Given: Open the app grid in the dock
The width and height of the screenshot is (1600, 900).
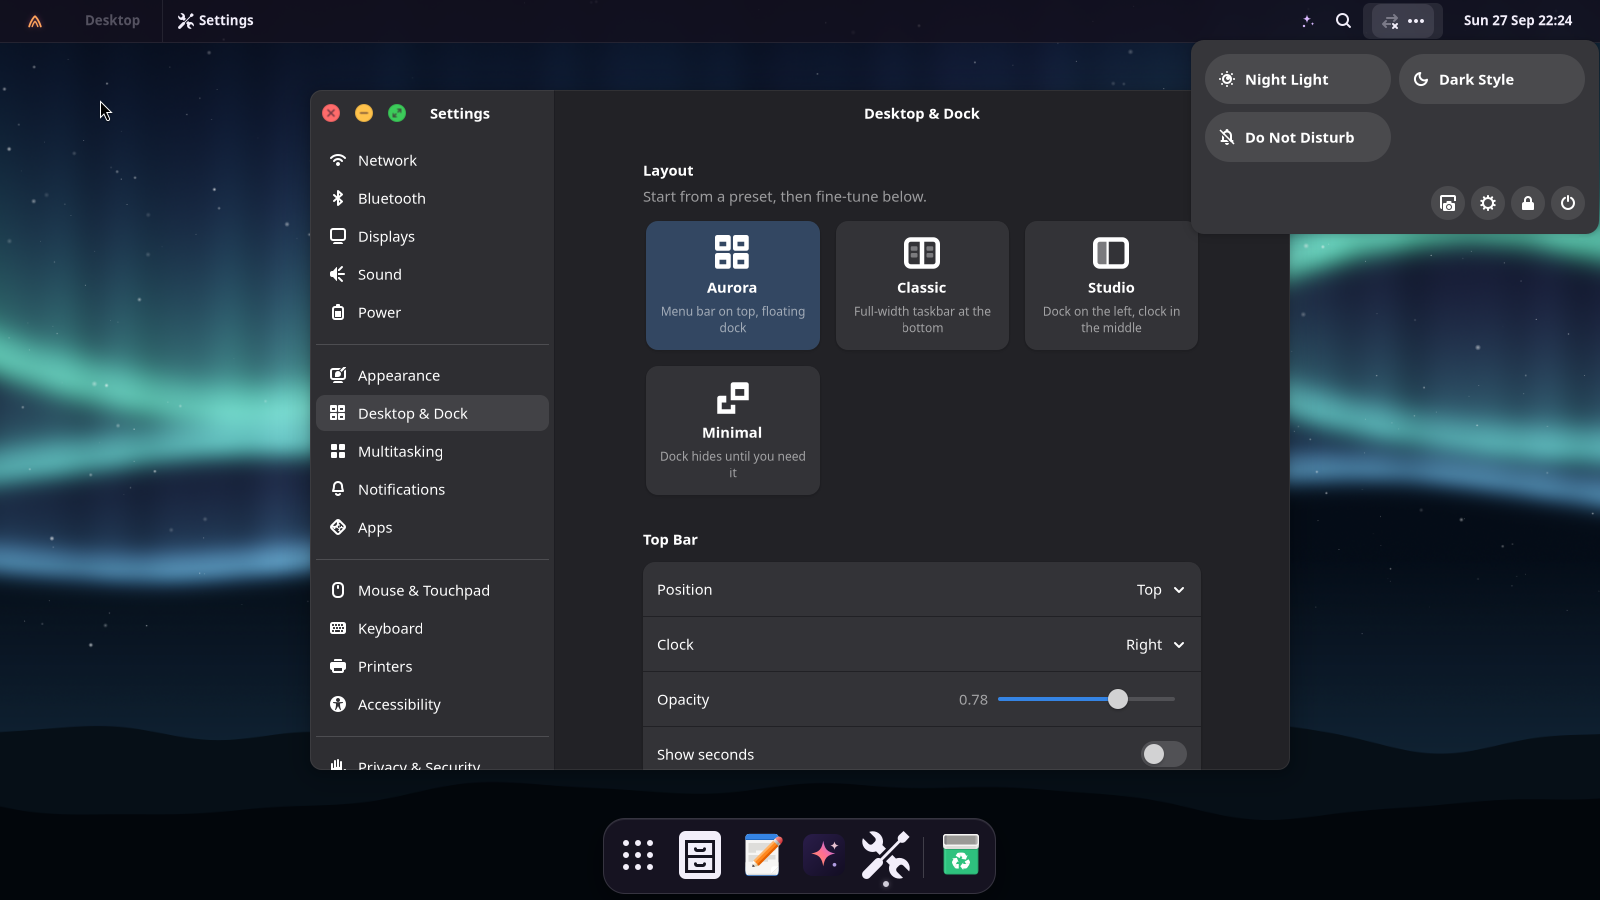Looking at the screenshot, I should tap(638, 856).
